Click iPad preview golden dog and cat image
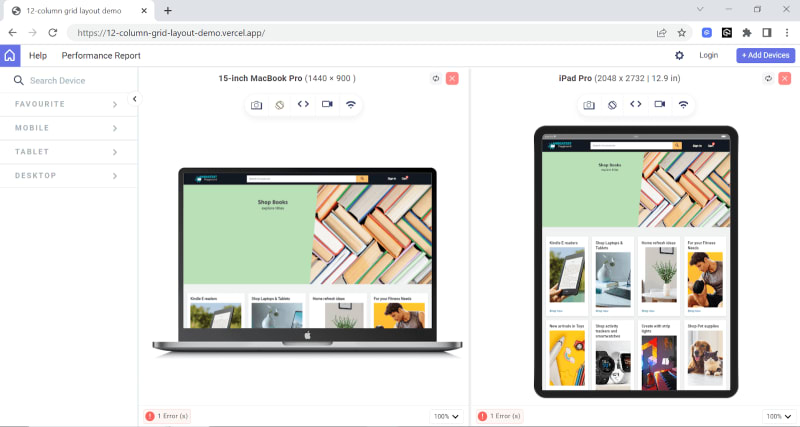Screen dimensions: 800x427 705,358
